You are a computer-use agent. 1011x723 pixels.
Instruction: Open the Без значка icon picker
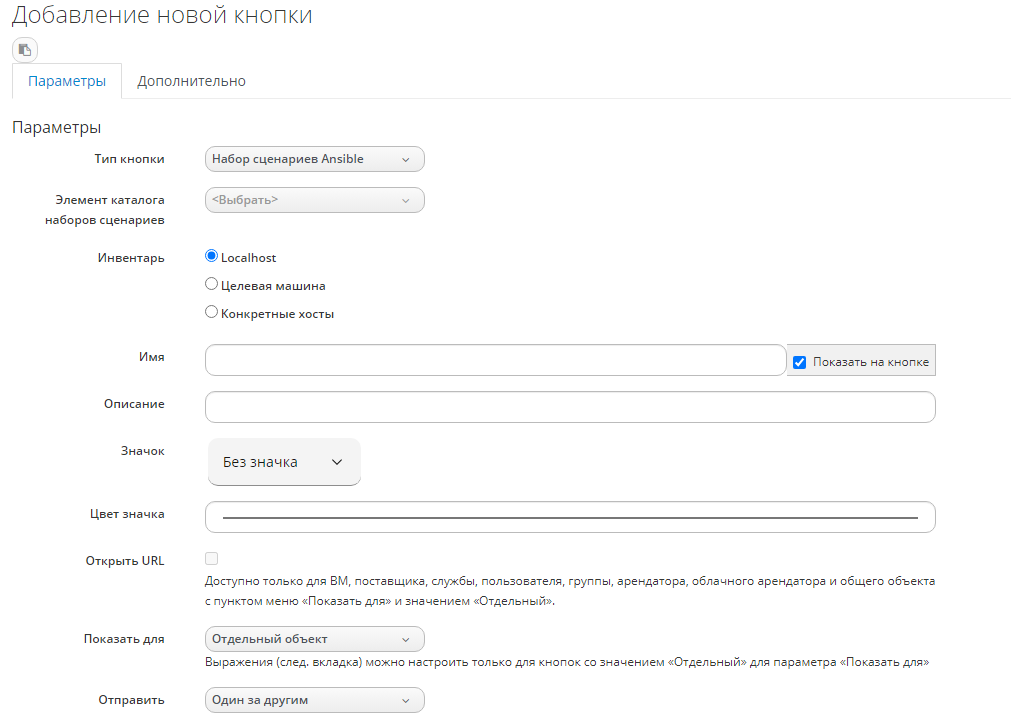(x=284, y=462)
